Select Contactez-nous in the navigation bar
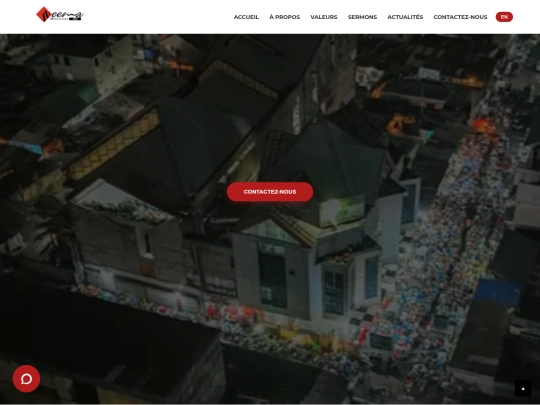Image resolution: width=540 pixels, height=405 pixels. (460, 17)
